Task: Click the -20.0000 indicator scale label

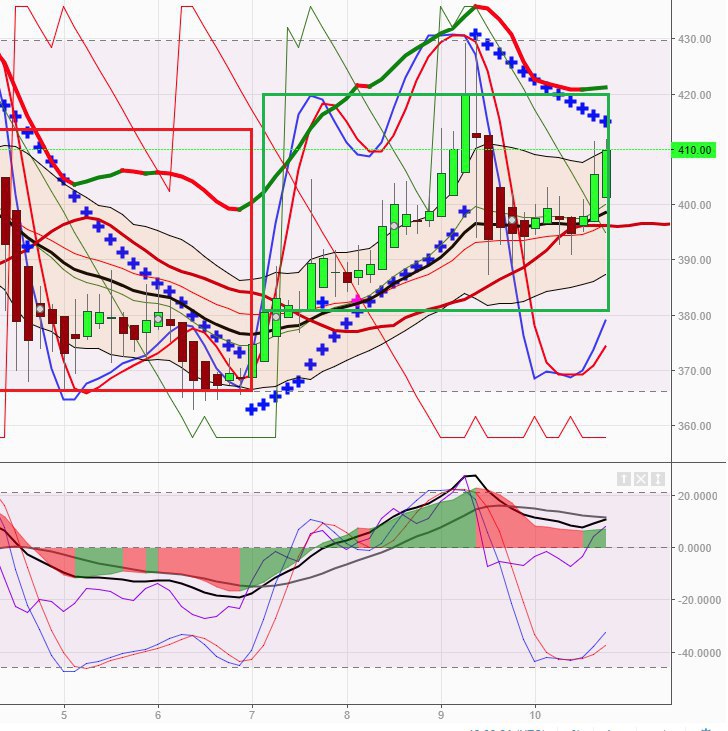Action: point(698,600)
